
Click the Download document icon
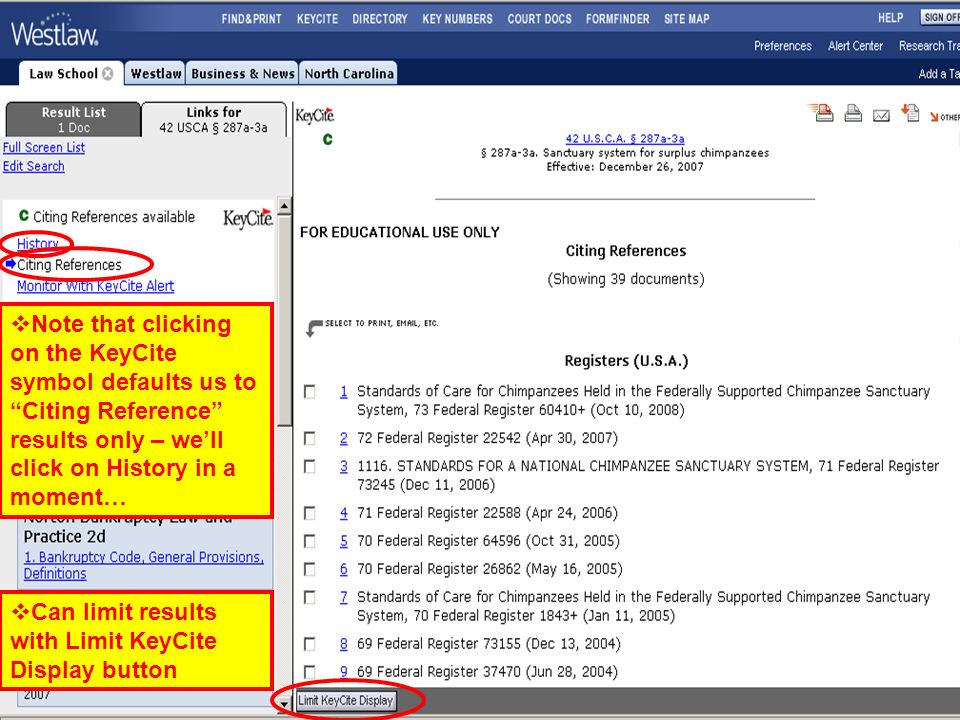[x=910, y=113]
